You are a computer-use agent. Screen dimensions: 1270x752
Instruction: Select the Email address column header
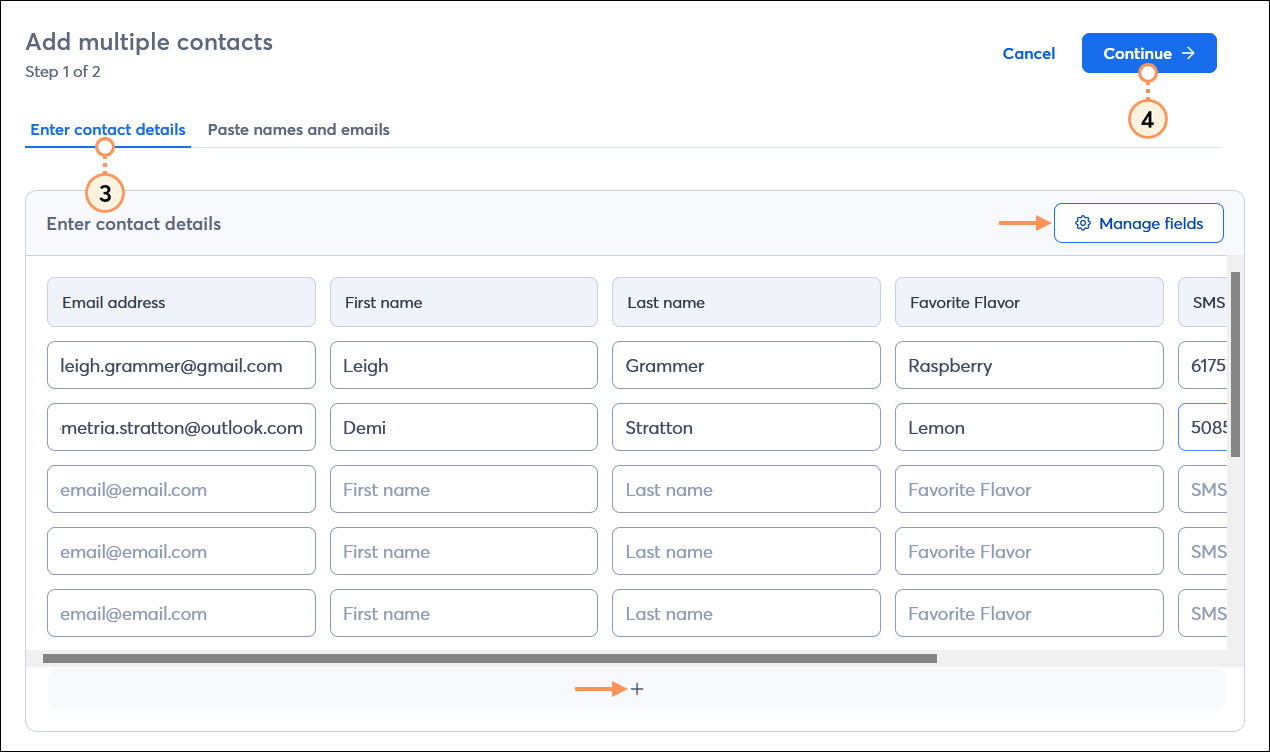181,302
